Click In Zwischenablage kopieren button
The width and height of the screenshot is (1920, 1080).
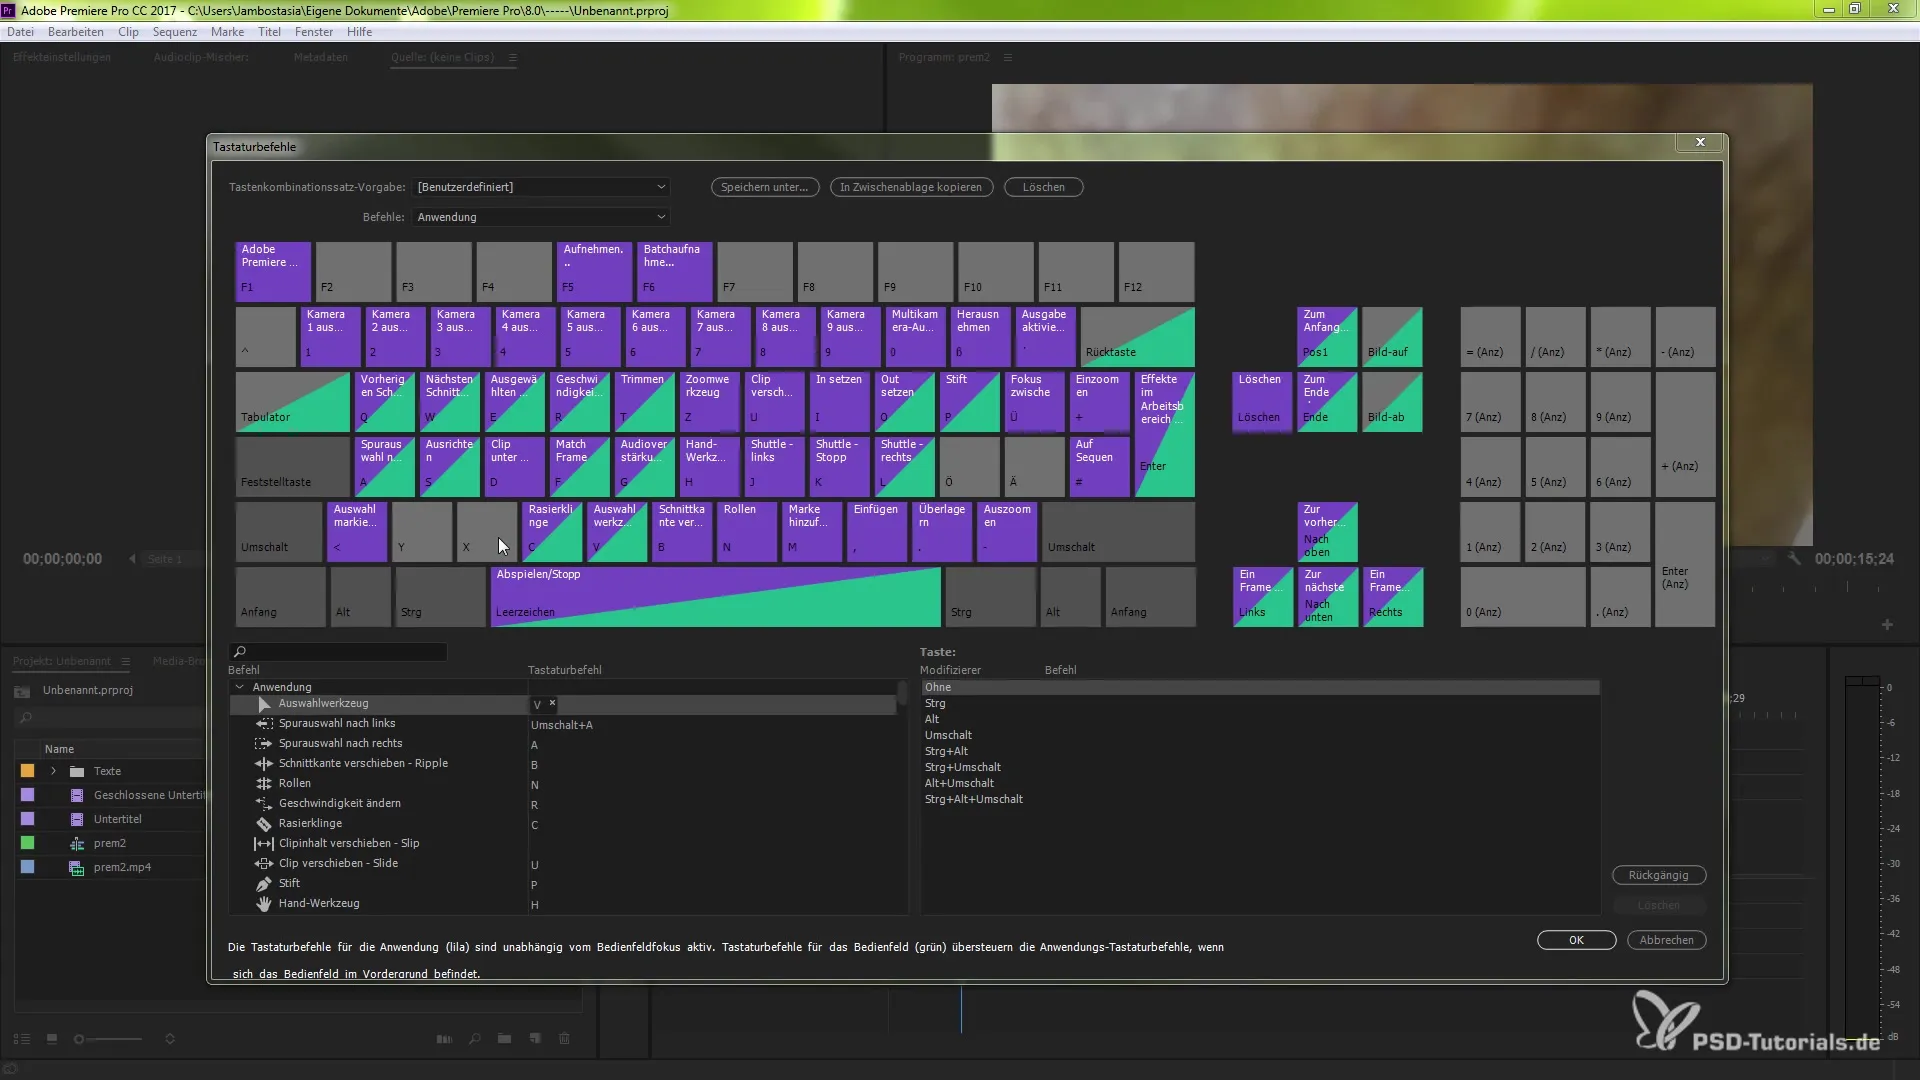(911, 187)
